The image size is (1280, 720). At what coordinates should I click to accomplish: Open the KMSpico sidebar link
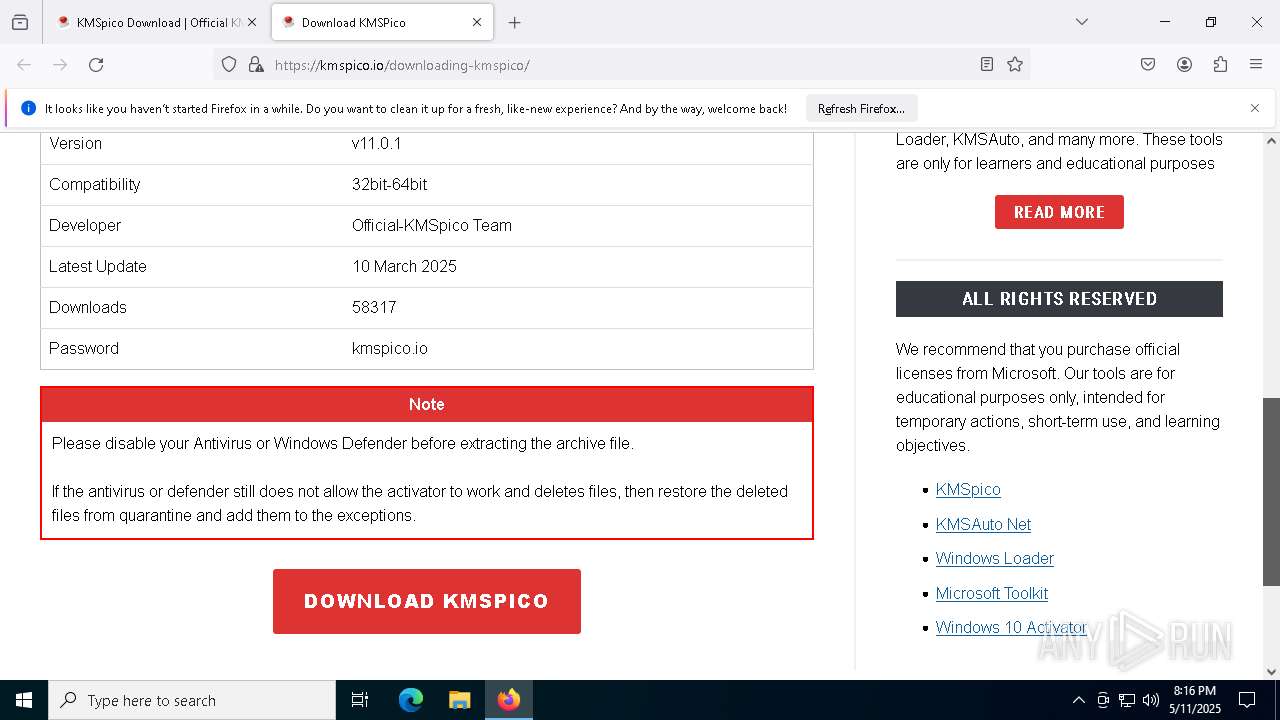coord(968,489)
